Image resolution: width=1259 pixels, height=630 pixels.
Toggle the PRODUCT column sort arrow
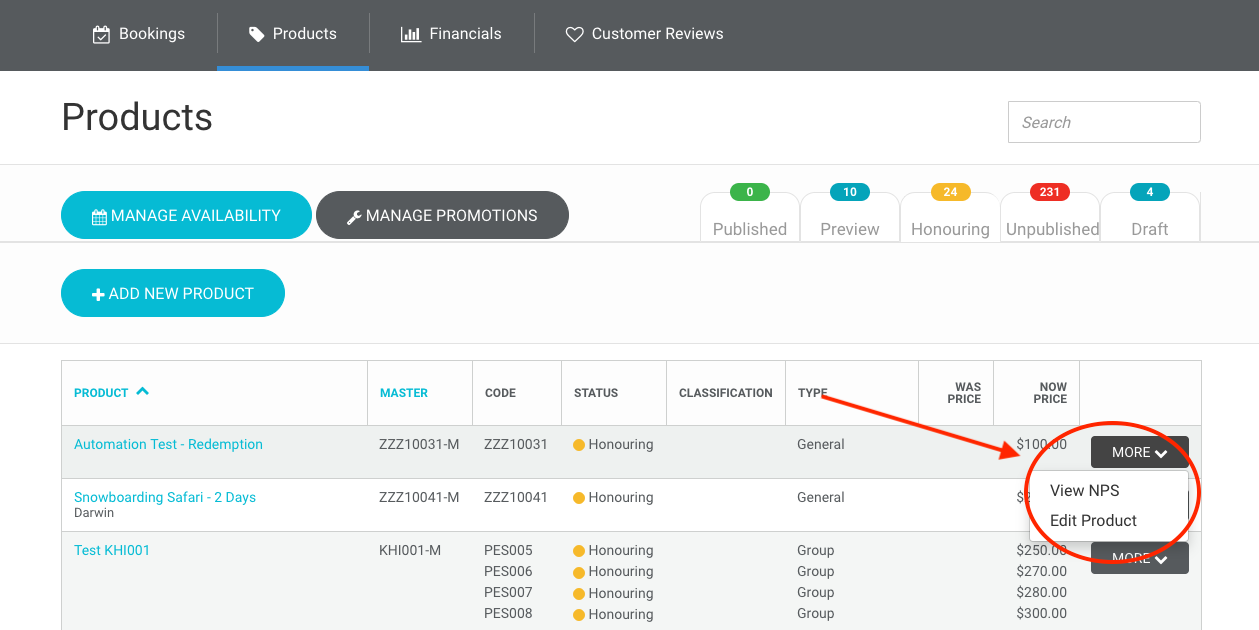(143, 392)
